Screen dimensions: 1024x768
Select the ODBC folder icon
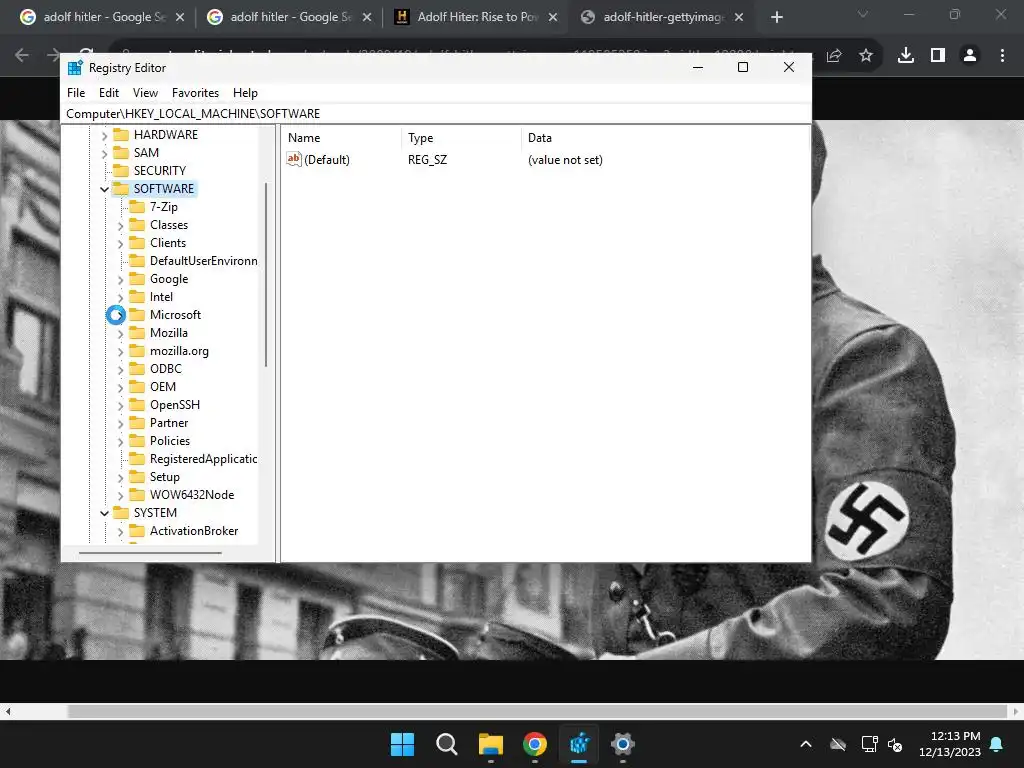point(137,368)
